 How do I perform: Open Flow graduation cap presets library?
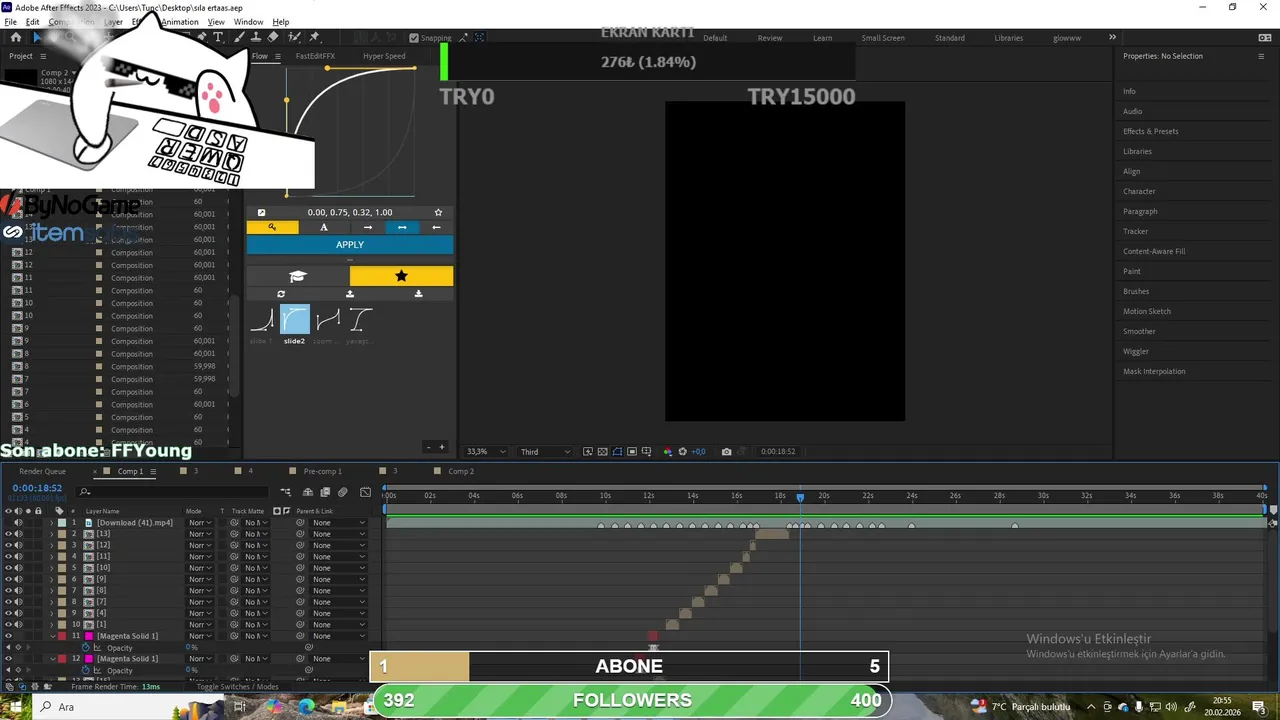click(298, 276)
